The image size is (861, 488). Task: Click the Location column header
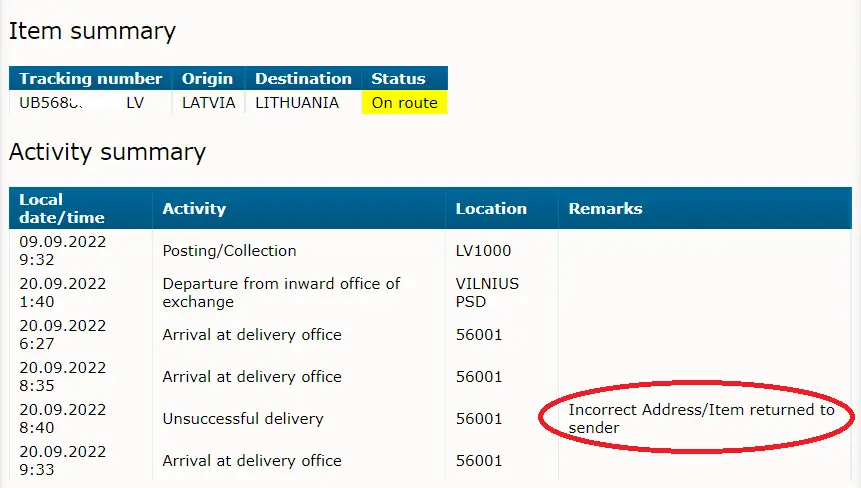point(491,209)
